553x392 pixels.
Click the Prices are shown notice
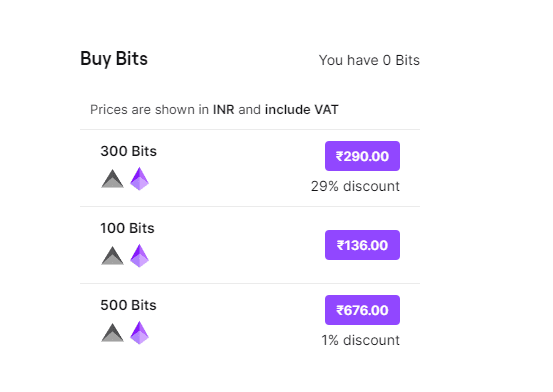(214, 109)
